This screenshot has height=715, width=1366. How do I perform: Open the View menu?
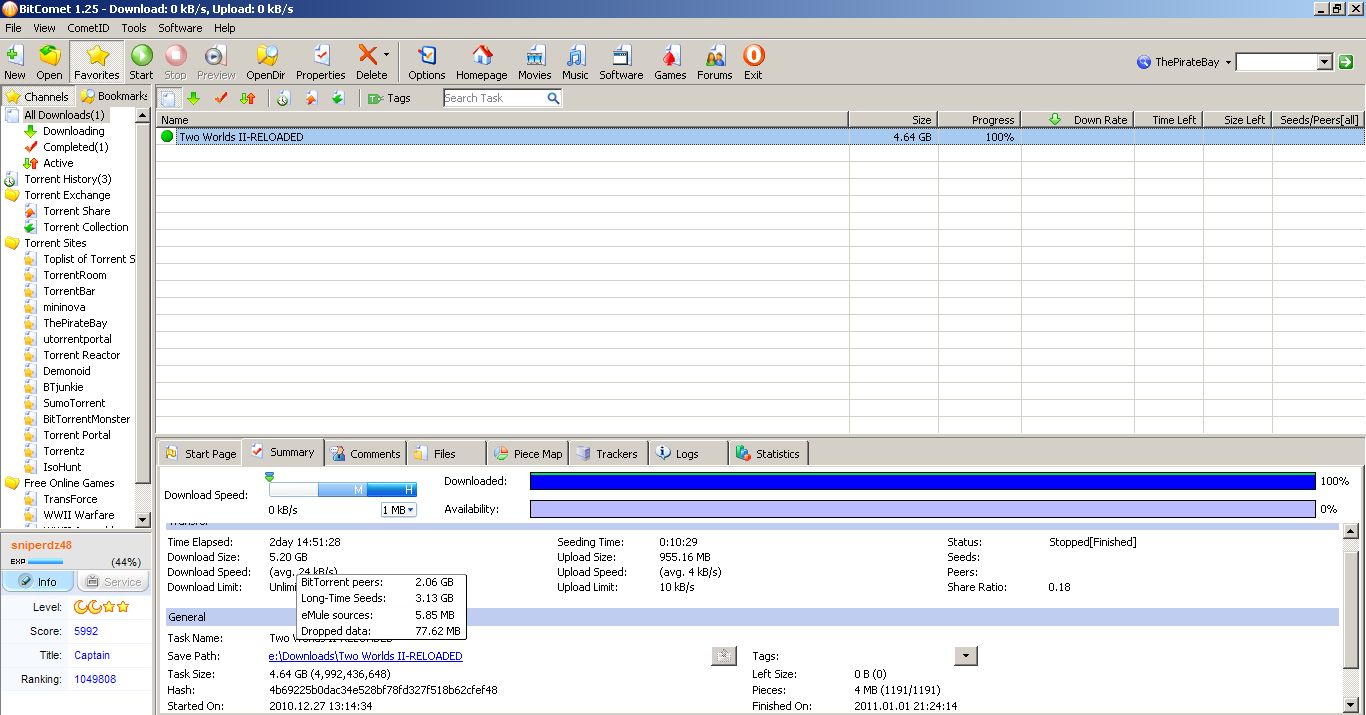[43, 28]
